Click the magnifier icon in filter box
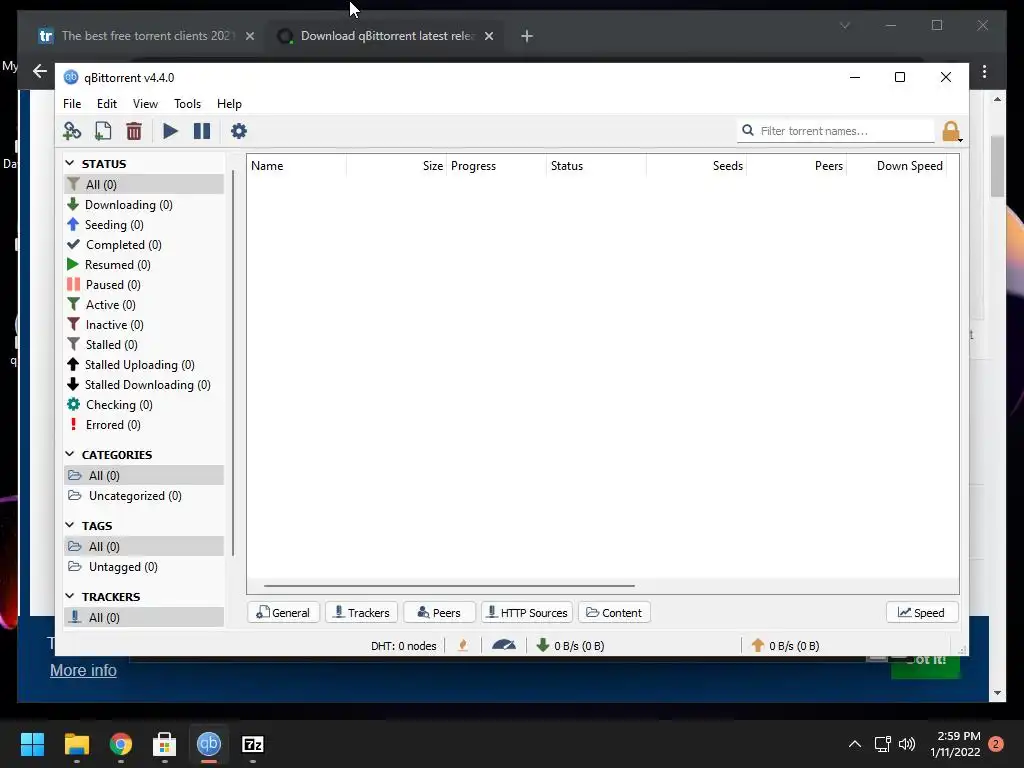1024x768 pixels. tap(748, 131)
